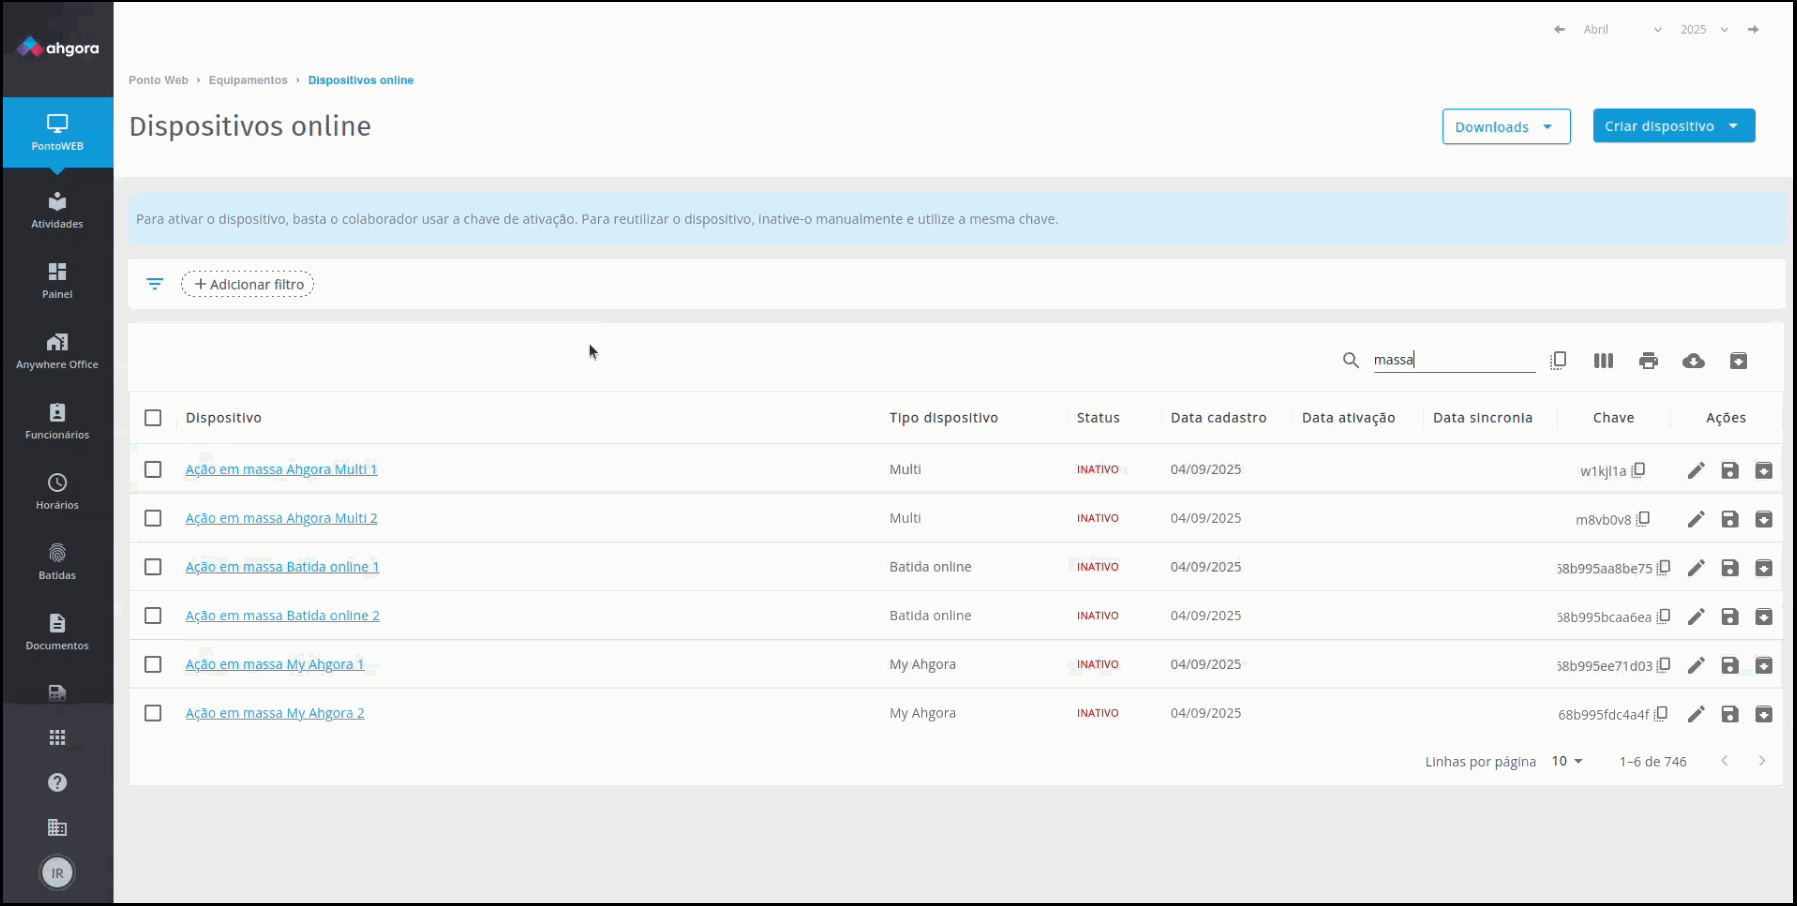
Task: Click the help question mark icon
Action: 57,782
